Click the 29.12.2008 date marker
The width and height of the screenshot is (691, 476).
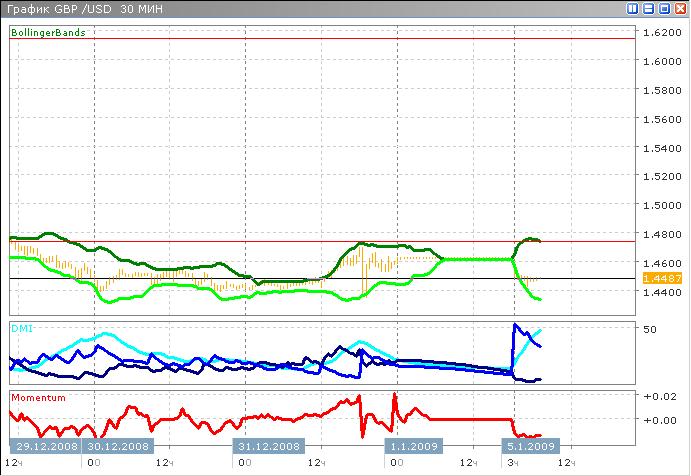(43, 446)
